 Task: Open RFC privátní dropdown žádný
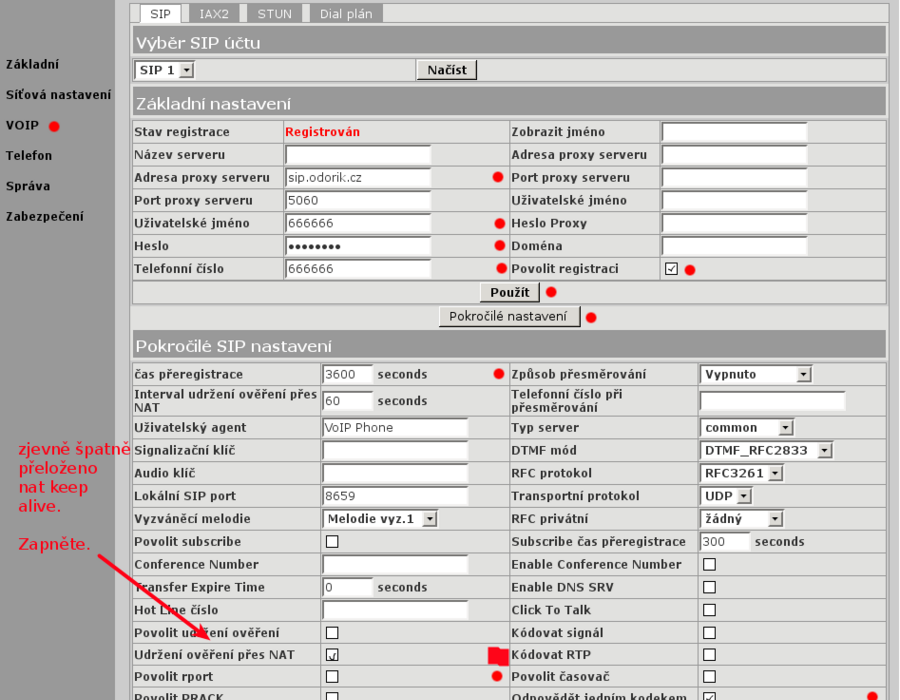point(742,519)
